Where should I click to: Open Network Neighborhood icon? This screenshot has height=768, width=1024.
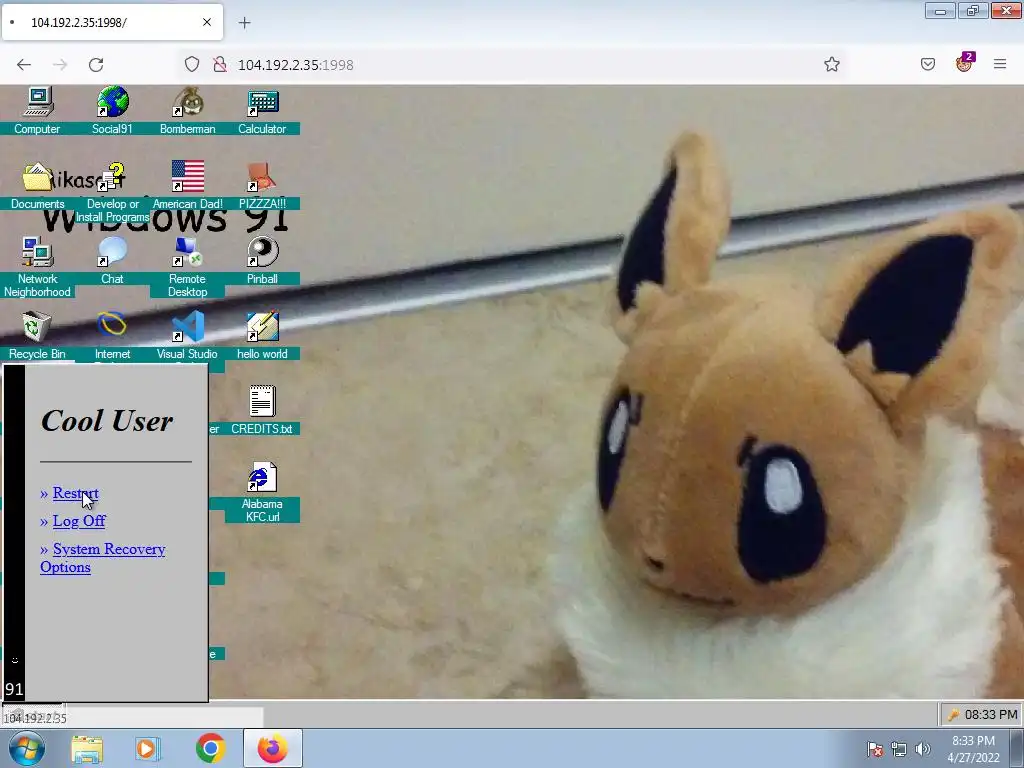[x=37, y=266]
